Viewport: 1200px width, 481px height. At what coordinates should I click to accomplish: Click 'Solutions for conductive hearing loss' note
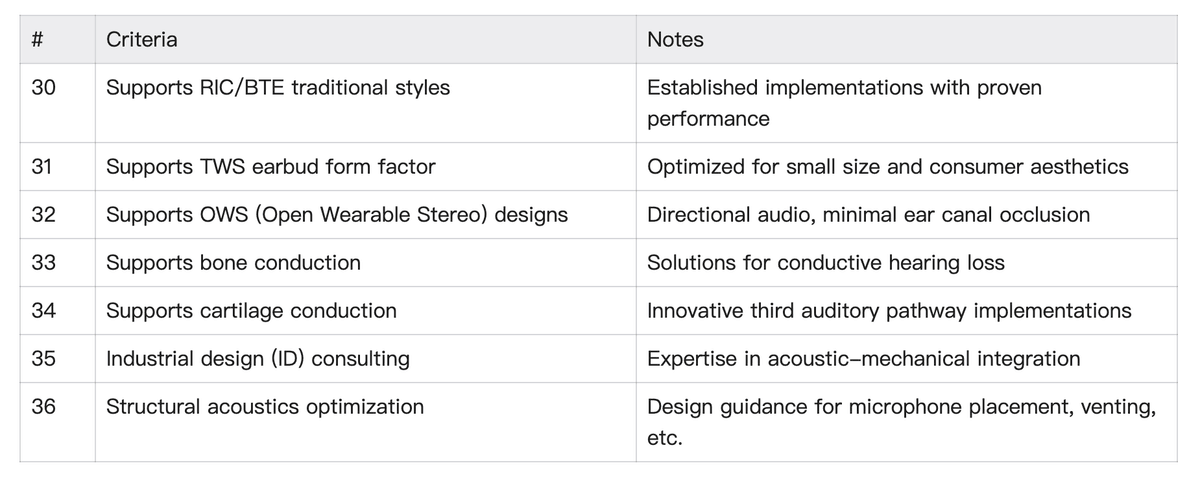point(825,263)
